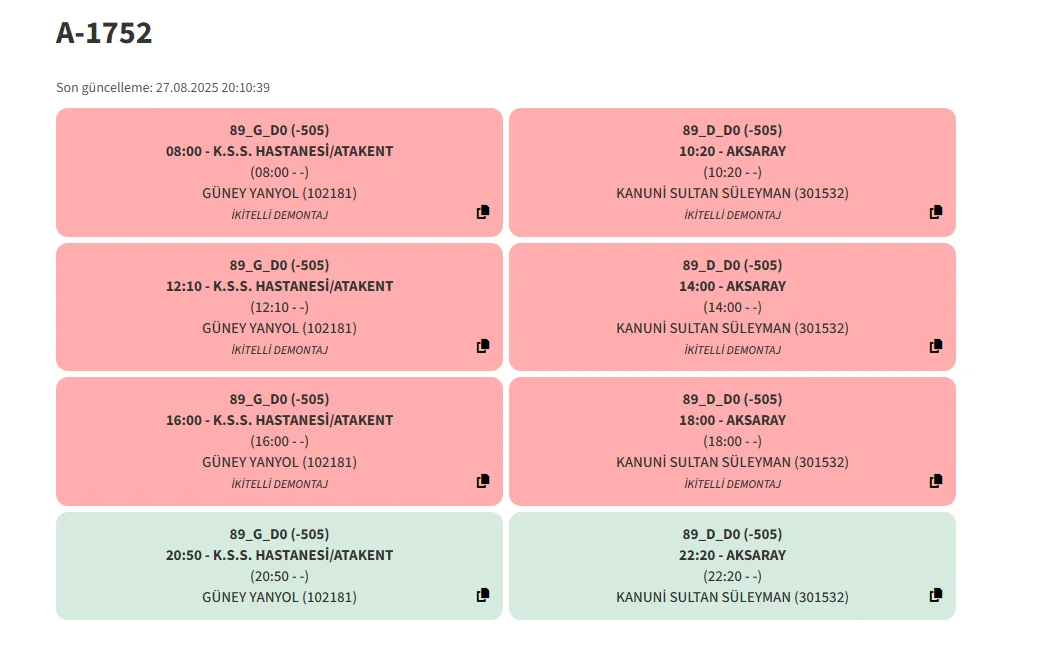Select the 08:00 K.S.S. Hastanesi/Atakent card title
The width and height of the screenshot is (1056, 653).
point(279,151)
